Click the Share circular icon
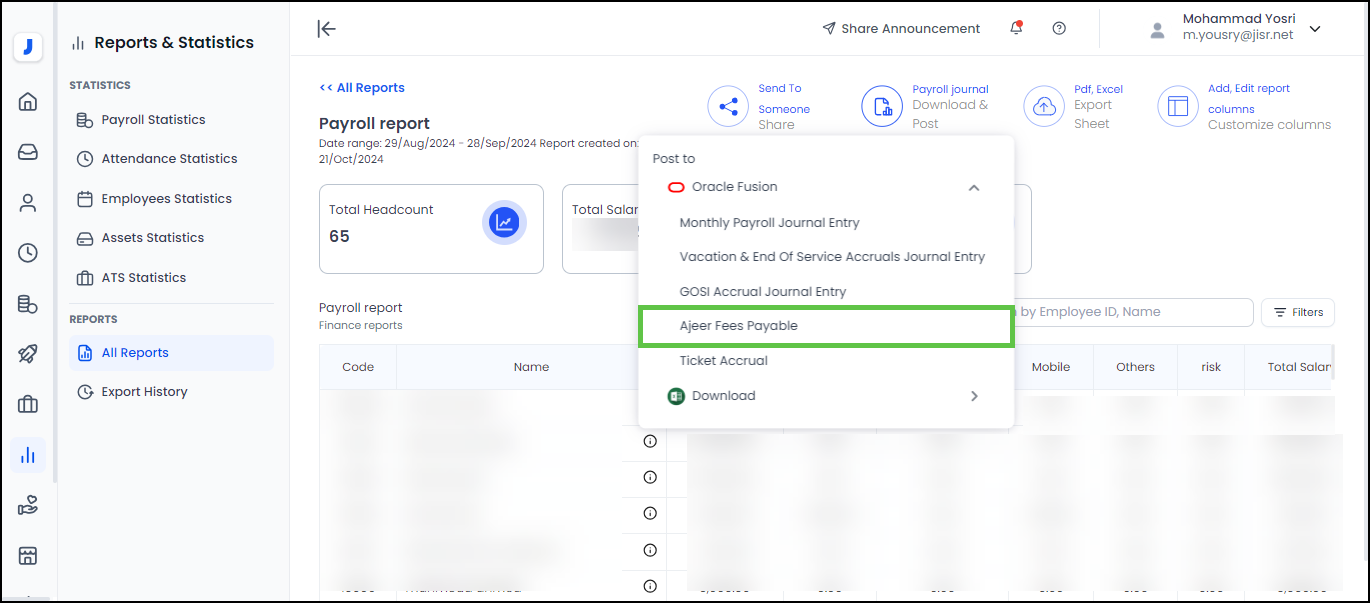This screenshot has height=603, width=1370. tap(728, 106)
